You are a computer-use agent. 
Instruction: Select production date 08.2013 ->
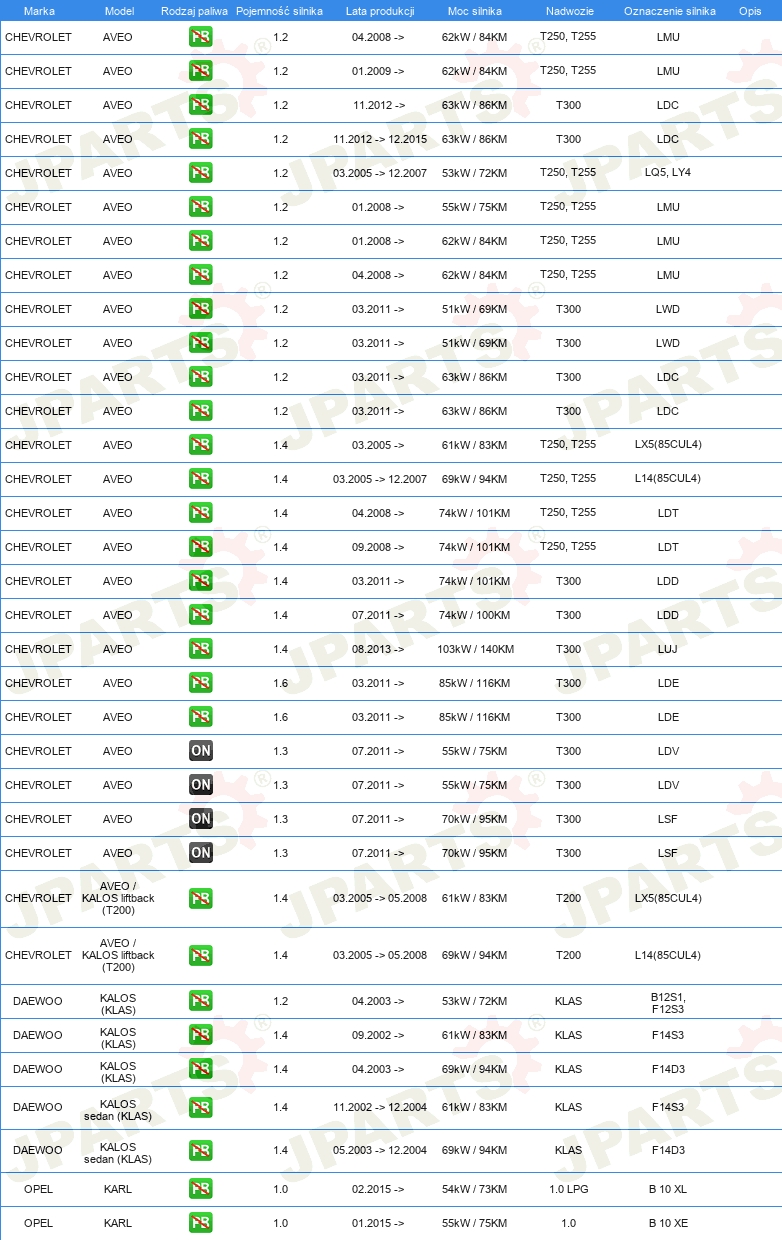(378, 649)
